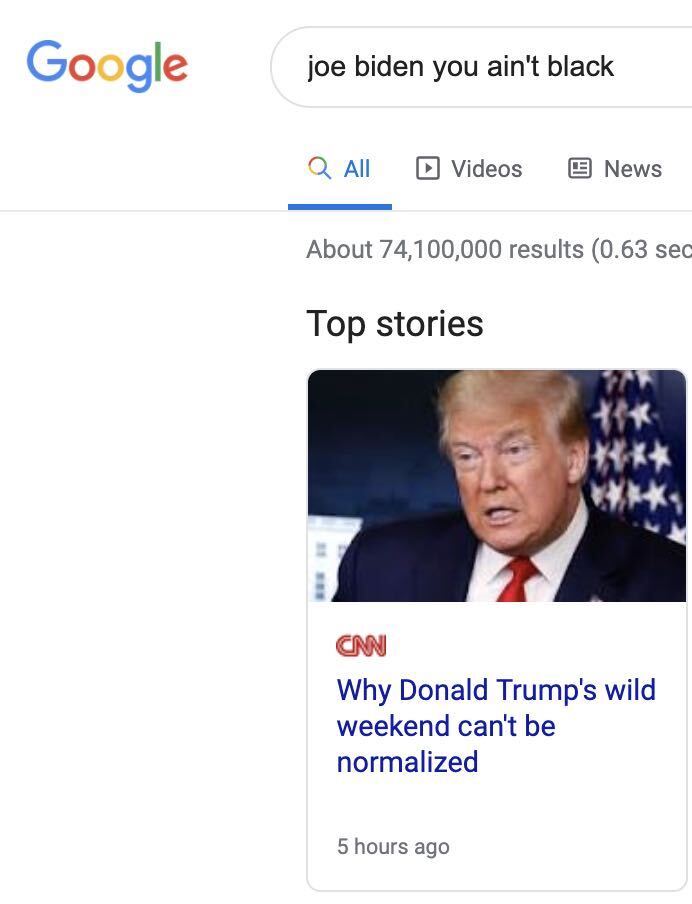The image size is (692, 904).
Task: Select the All results tab label
Action: pos(357,169)
